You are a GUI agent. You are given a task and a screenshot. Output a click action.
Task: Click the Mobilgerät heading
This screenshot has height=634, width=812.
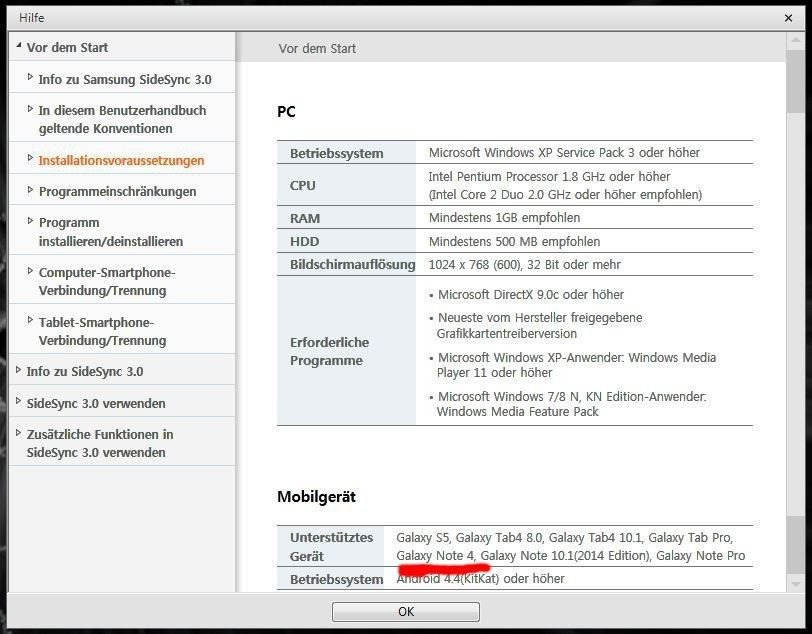316,497
